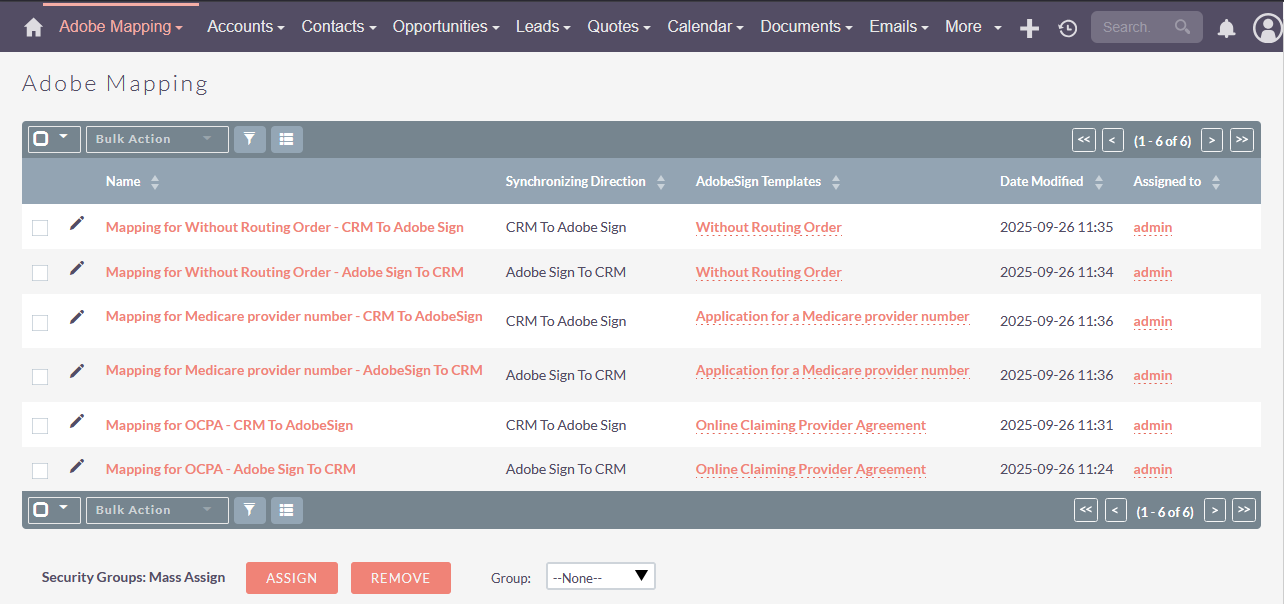Open notifications bell icon
This screenshot has width=1284, height=604.
click(1226, 28)
